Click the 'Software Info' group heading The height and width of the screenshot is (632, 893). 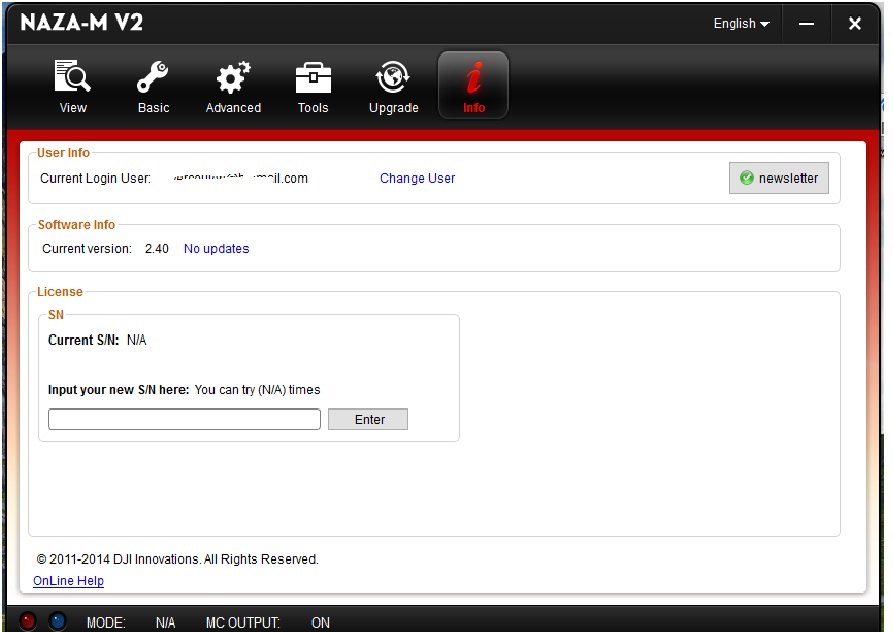[76, 225]
